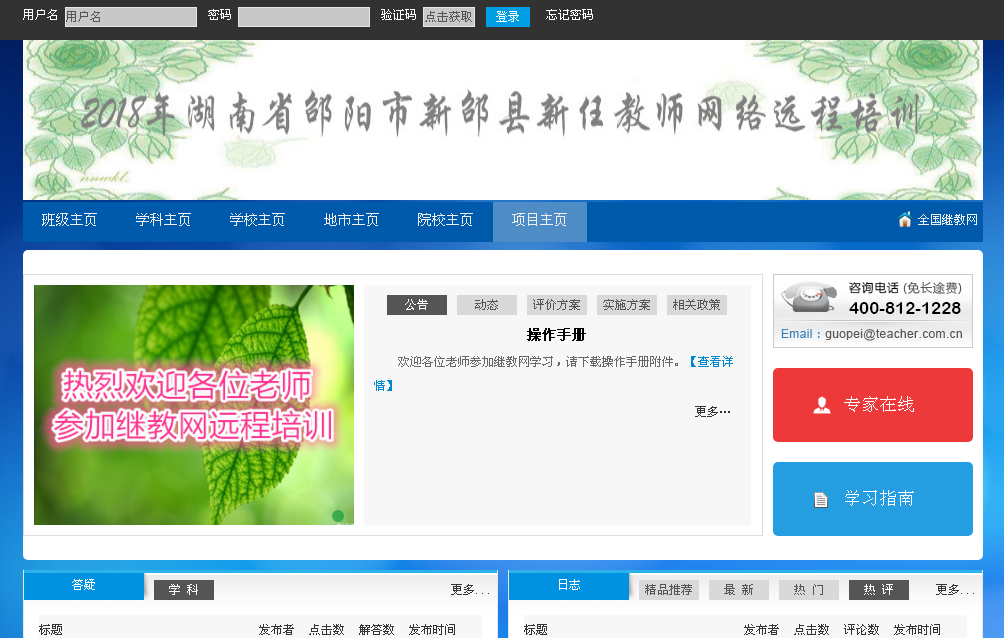Select the 精品推荐 tab in 日志 panel
Image resolution: width=1004 pixels, height=638 pixels.
click(x=668, y=590)
